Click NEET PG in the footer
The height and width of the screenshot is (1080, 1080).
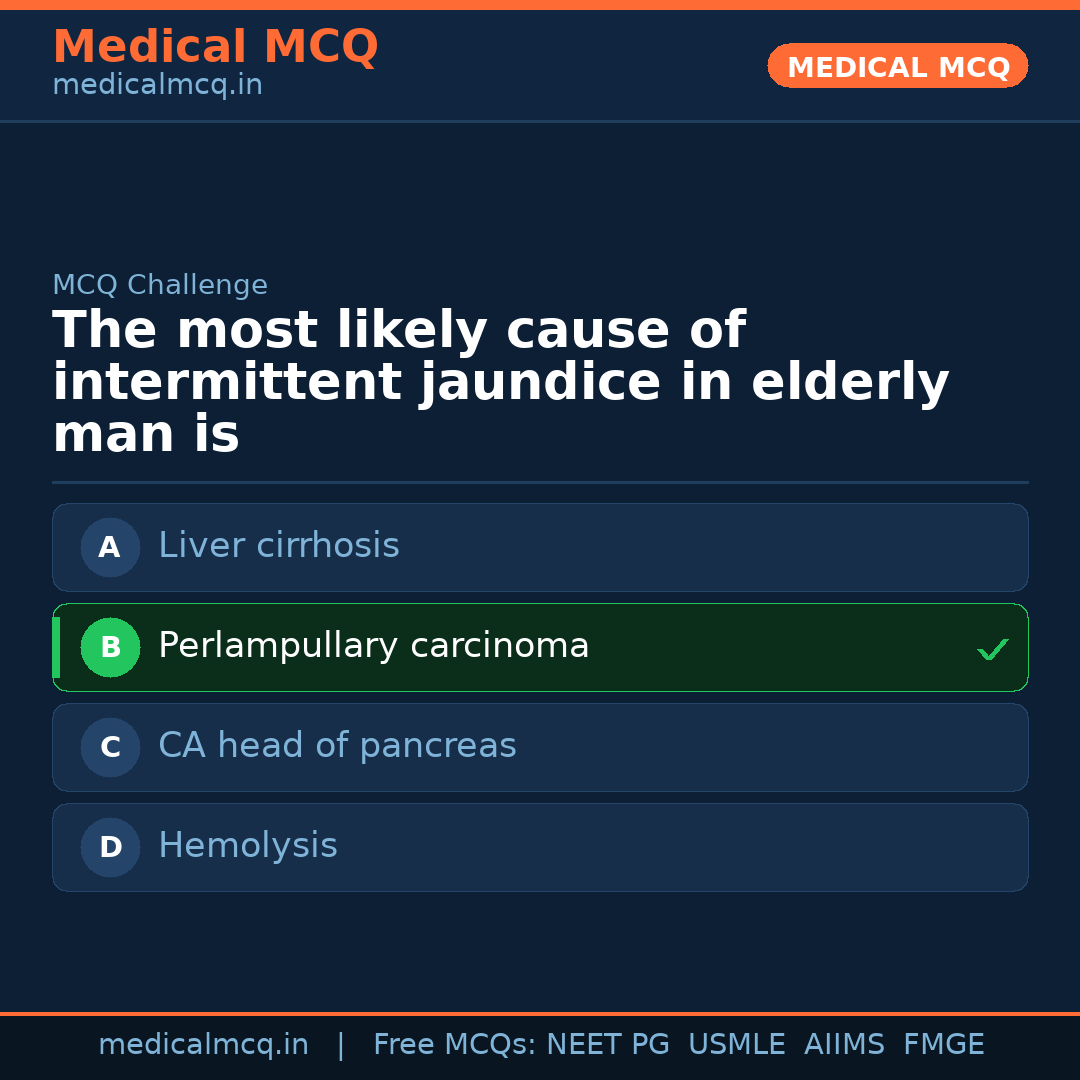click(x=608, y=1045)
